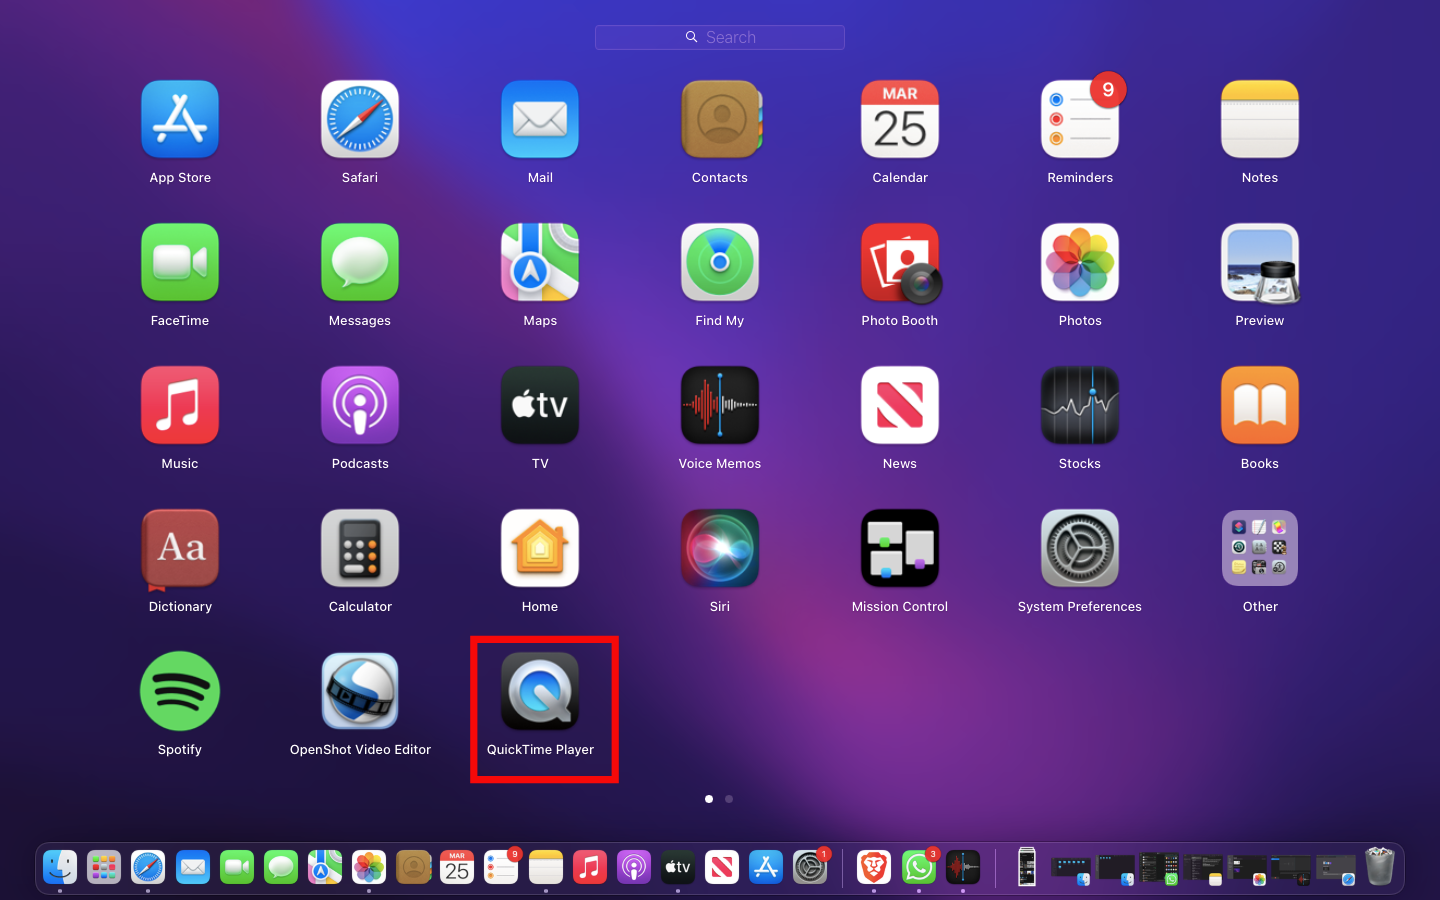Screen dimensions: 1440x900
Task: Launch Apple TV from the Launchpad grid
Action: (x=540, y=406)
